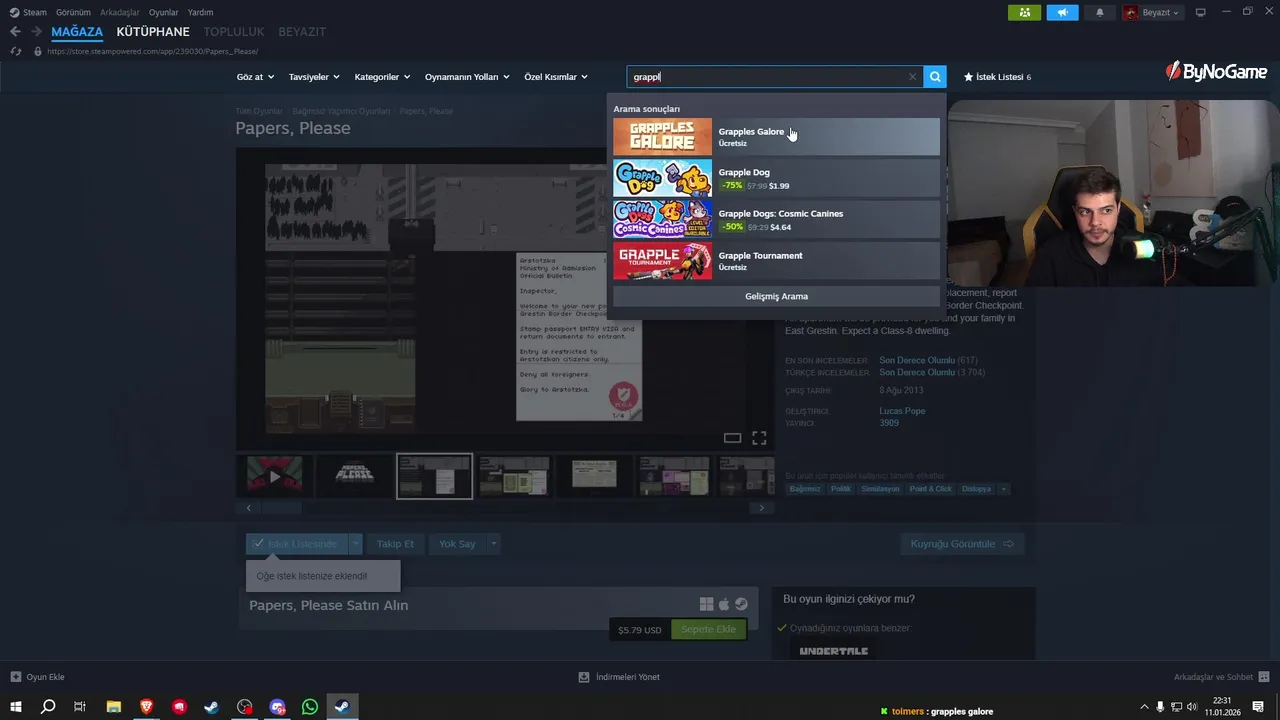Select the Papers Please logo thumbnail
This screenshot has width=1280, height=720.
(x=354, y=476)
